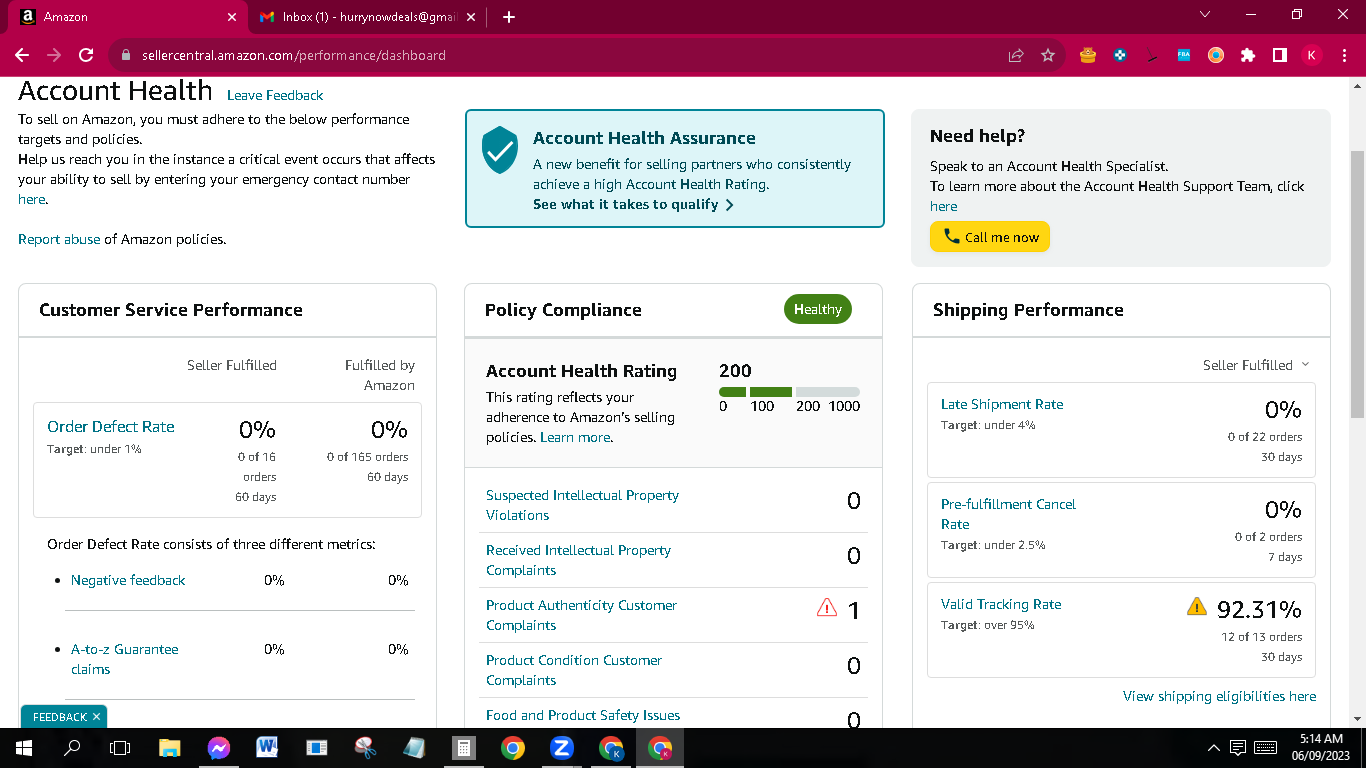Open the orange circular extension icon
1366x768 pixels.
pyautogui.click(x=1216, y=56)
